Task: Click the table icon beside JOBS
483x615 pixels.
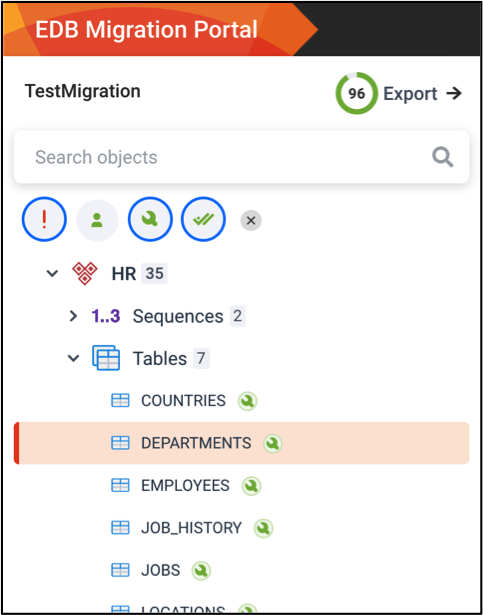Action: (120, 570)
